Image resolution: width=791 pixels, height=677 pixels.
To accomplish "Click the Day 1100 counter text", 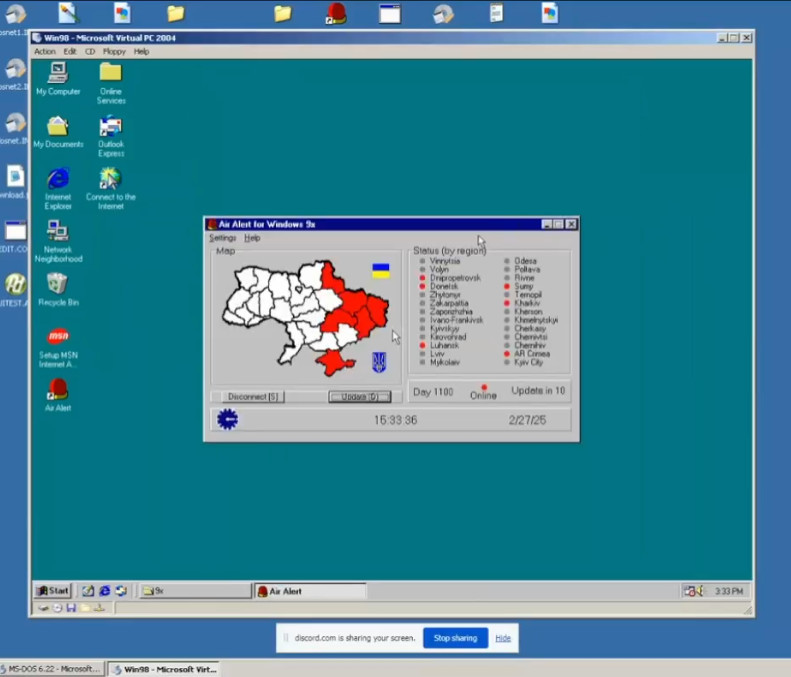I will tap(433, 392).
